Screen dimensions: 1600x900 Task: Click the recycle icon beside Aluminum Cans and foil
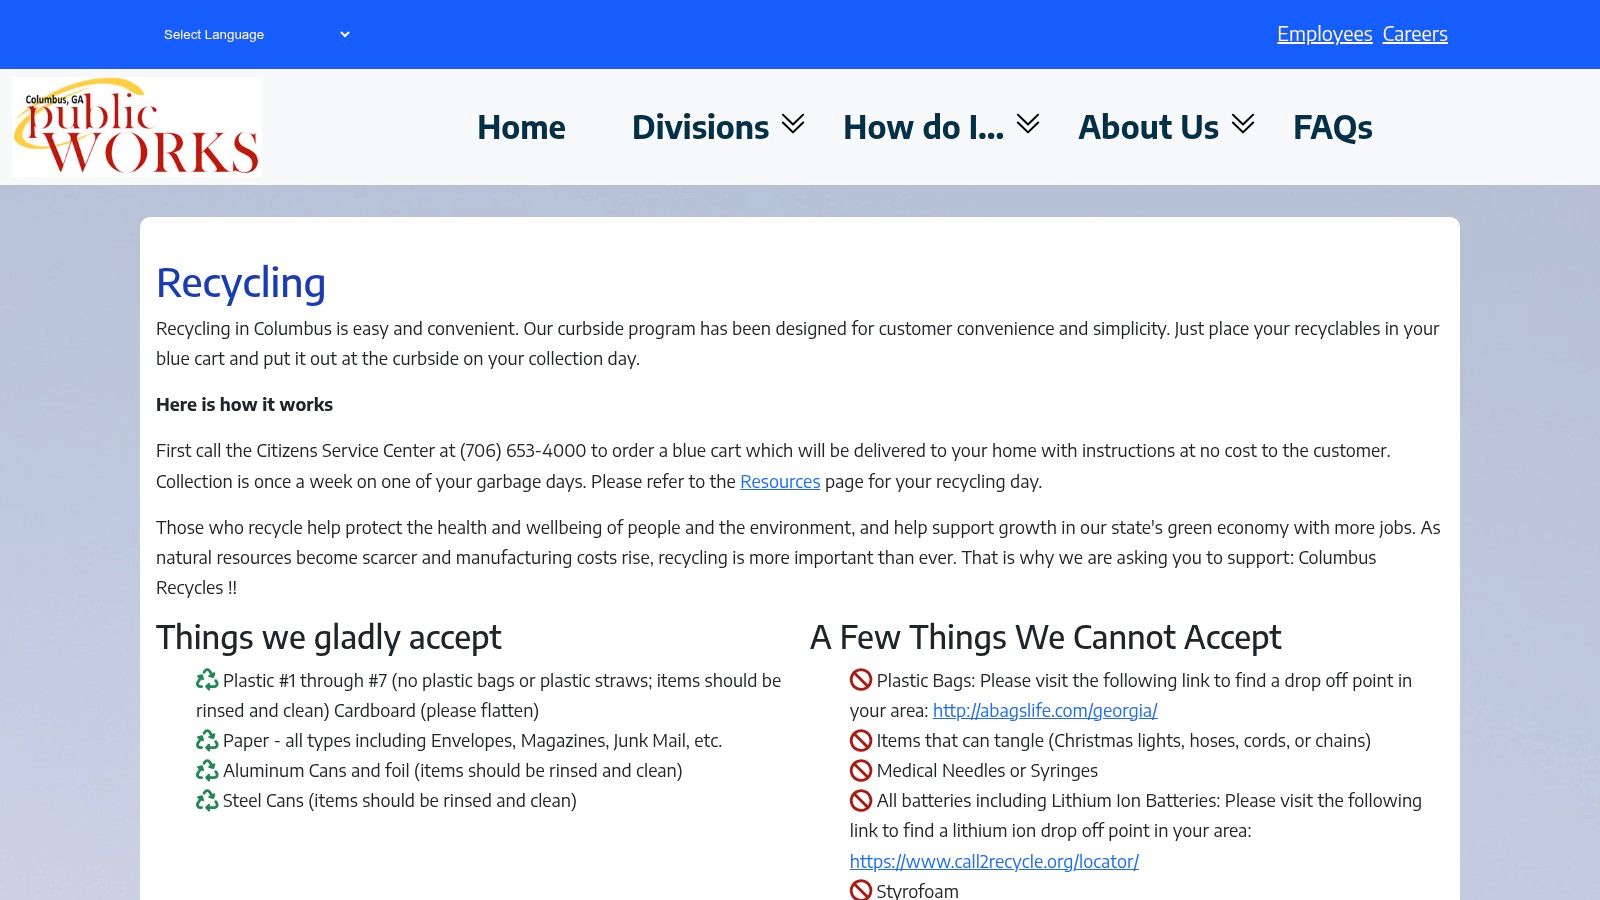(207, 770)
